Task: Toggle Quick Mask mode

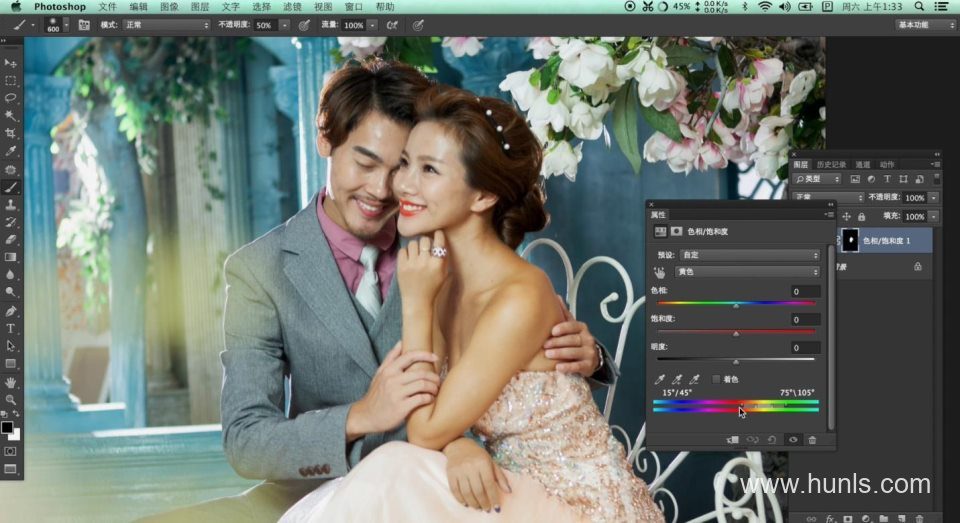Action: [x=10, y=451]
